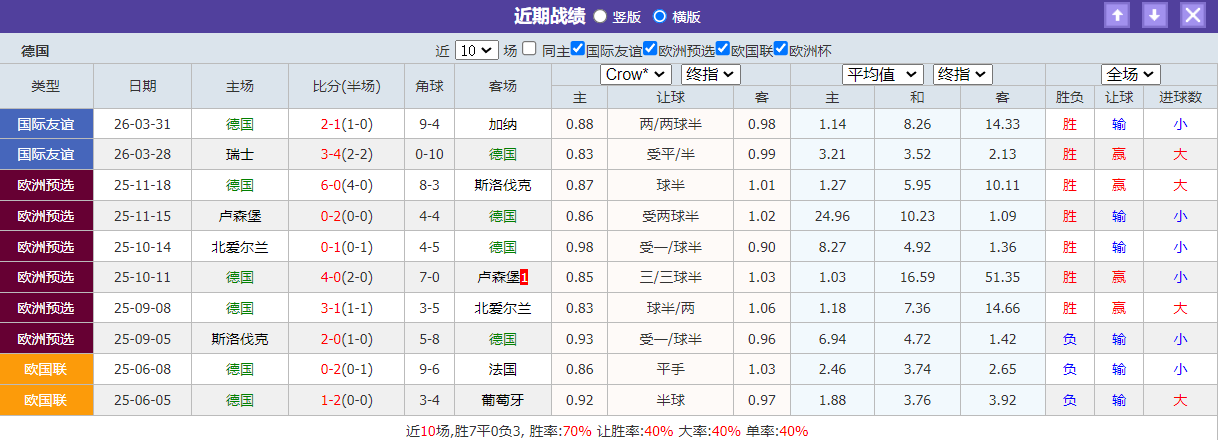The width and height of the screenshot is (1225, 440).
Task: Uncheck the 欧国联 checkbox
Action: (723, 48)
